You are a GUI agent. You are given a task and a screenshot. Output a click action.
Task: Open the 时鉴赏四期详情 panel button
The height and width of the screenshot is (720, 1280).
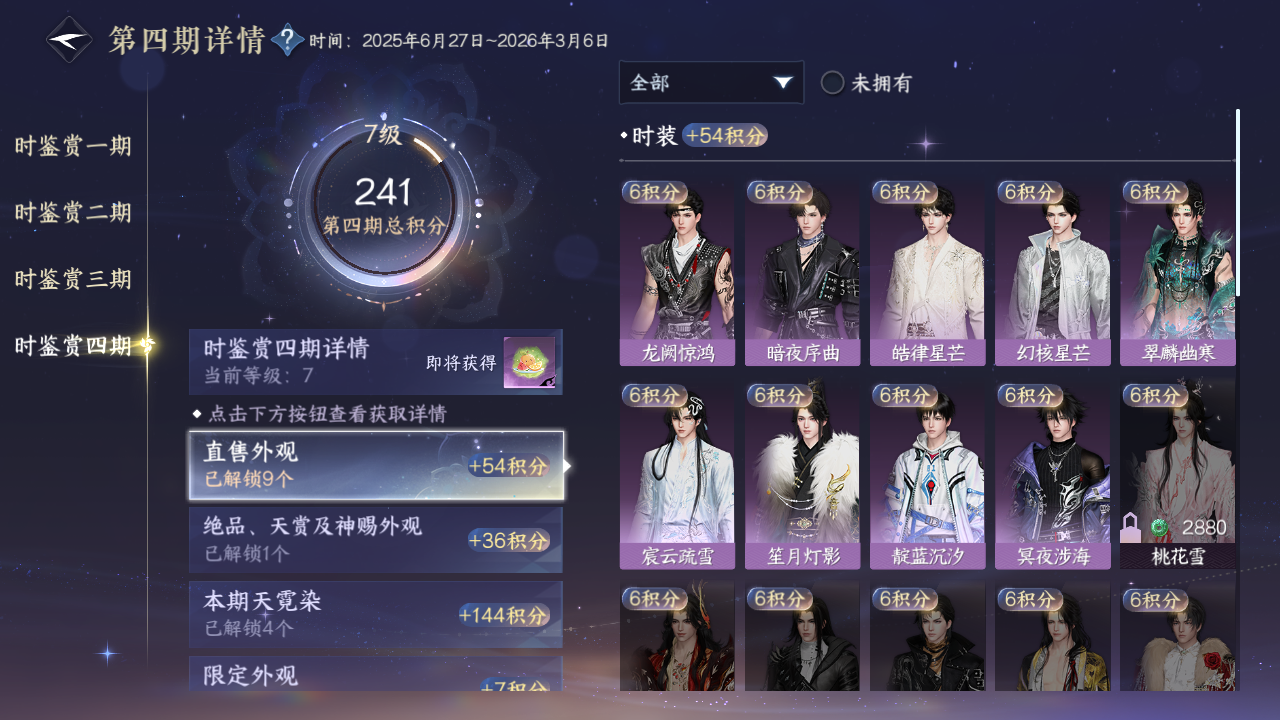point(376,362)
